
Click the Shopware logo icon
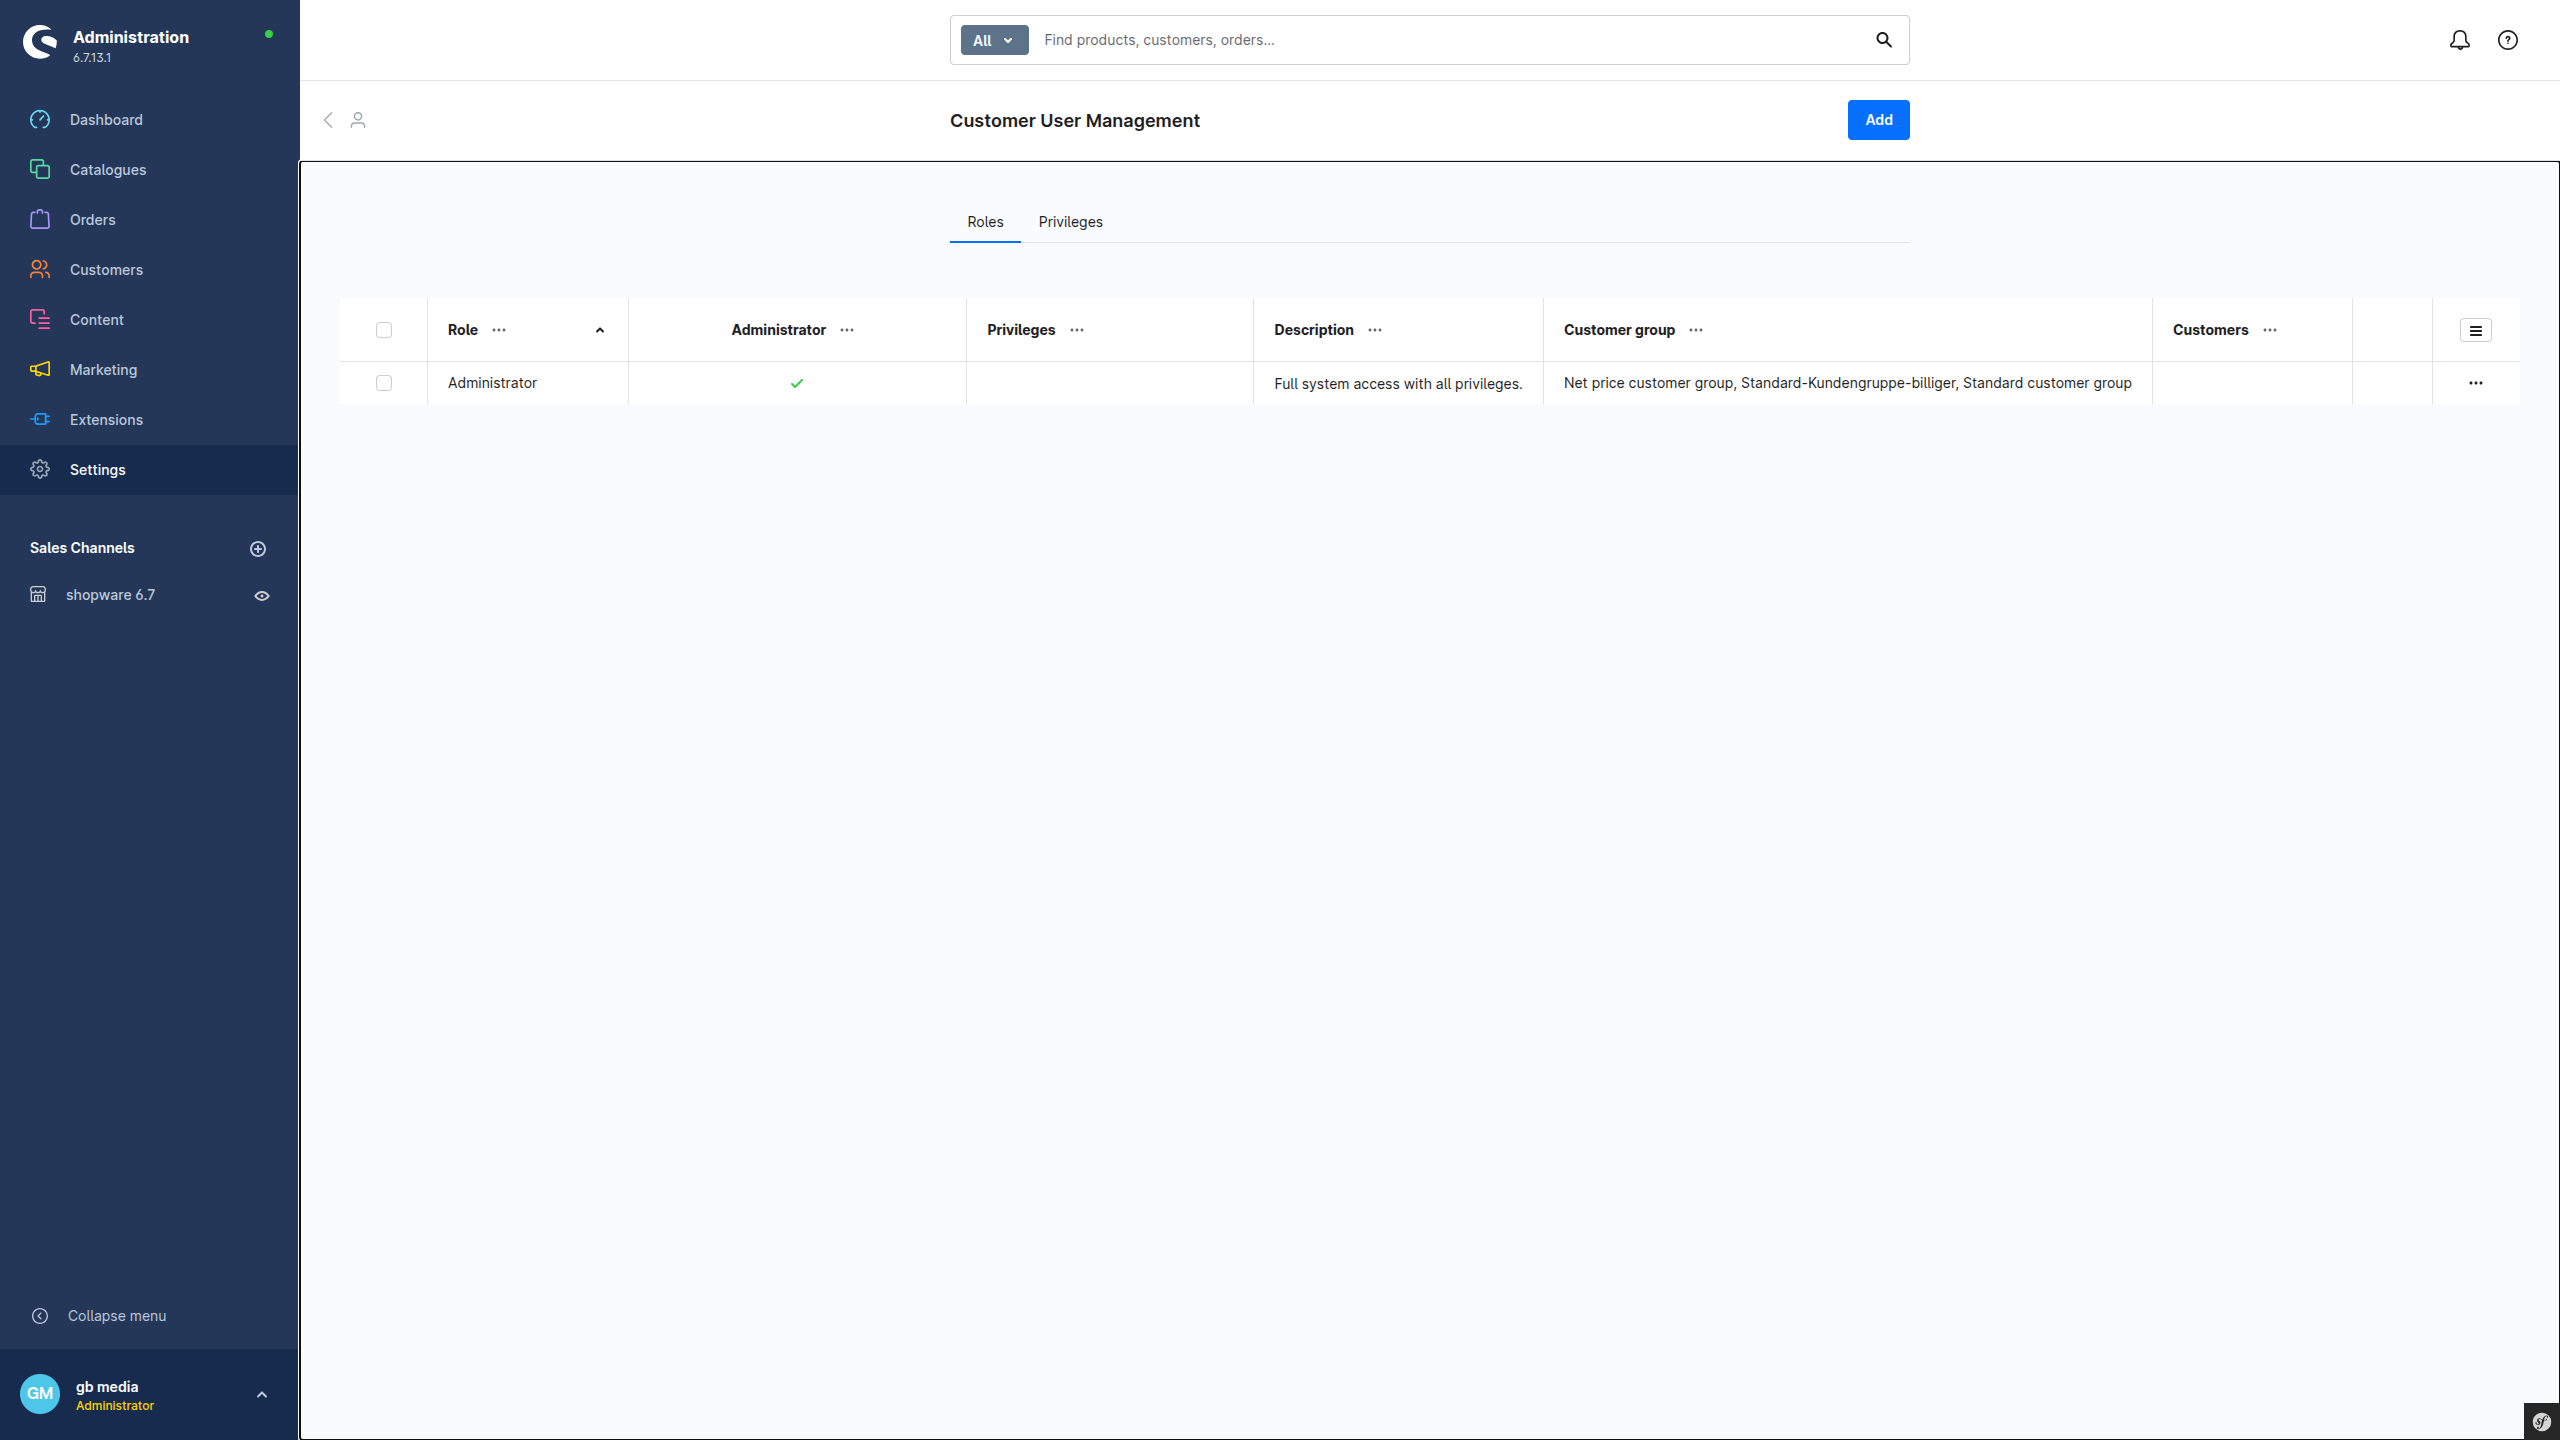40,42
